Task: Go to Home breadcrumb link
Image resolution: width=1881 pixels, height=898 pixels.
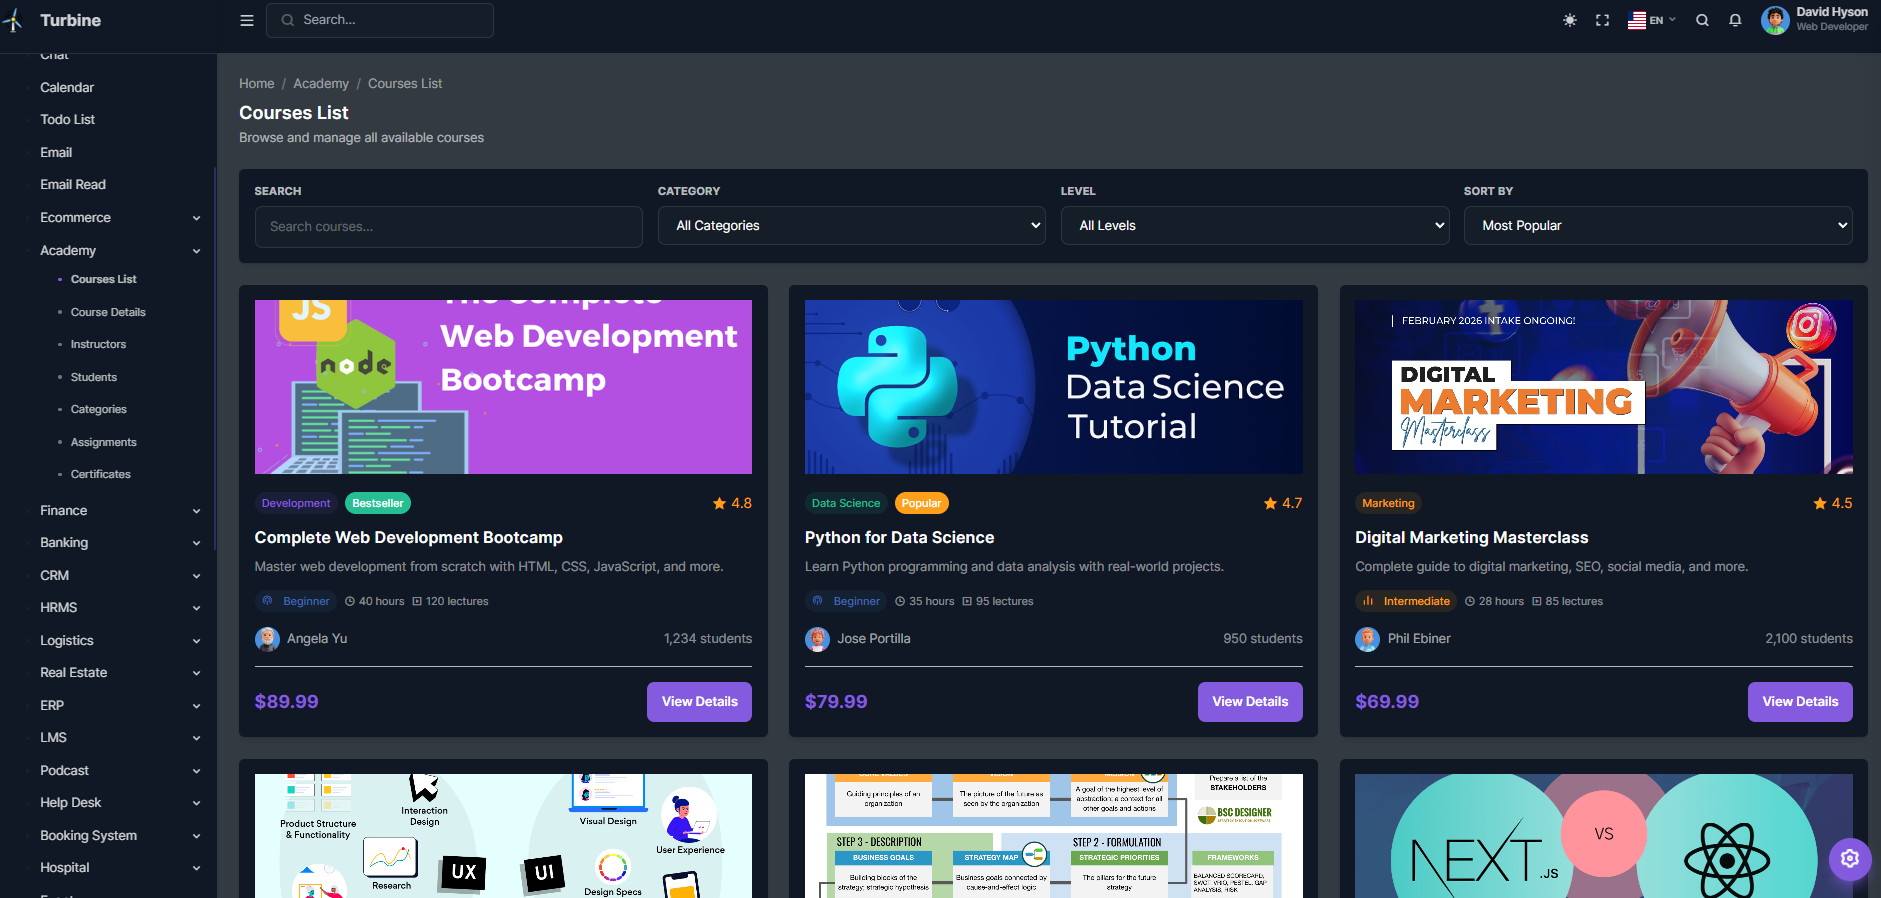Action: pyautogui.click(x=256, y=83)
